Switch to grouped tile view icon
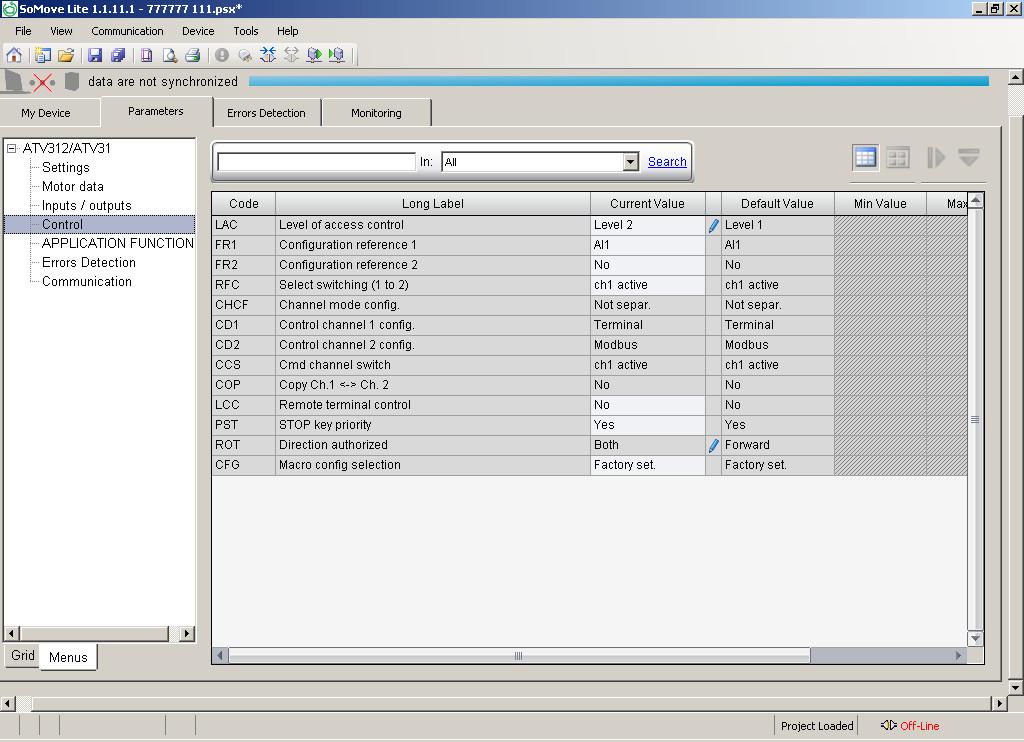 coord(898,157)
